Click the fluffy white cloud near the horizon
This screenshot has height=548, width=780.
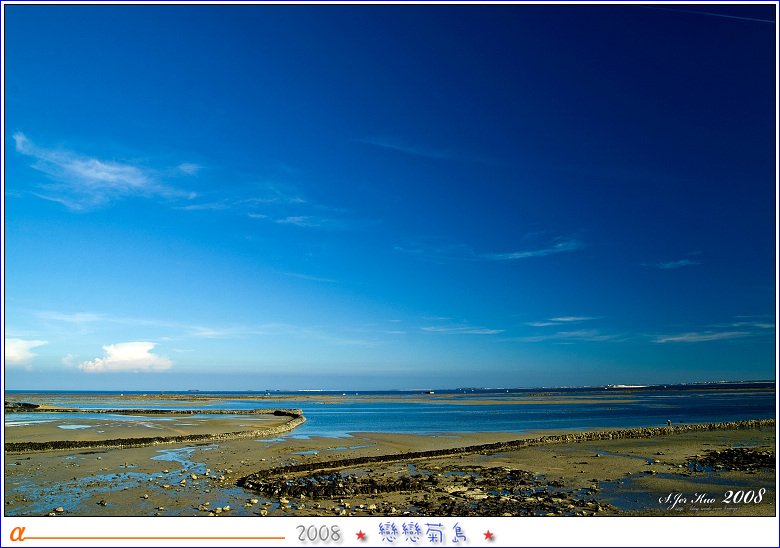pyautogui.click(x=127, y=357)
